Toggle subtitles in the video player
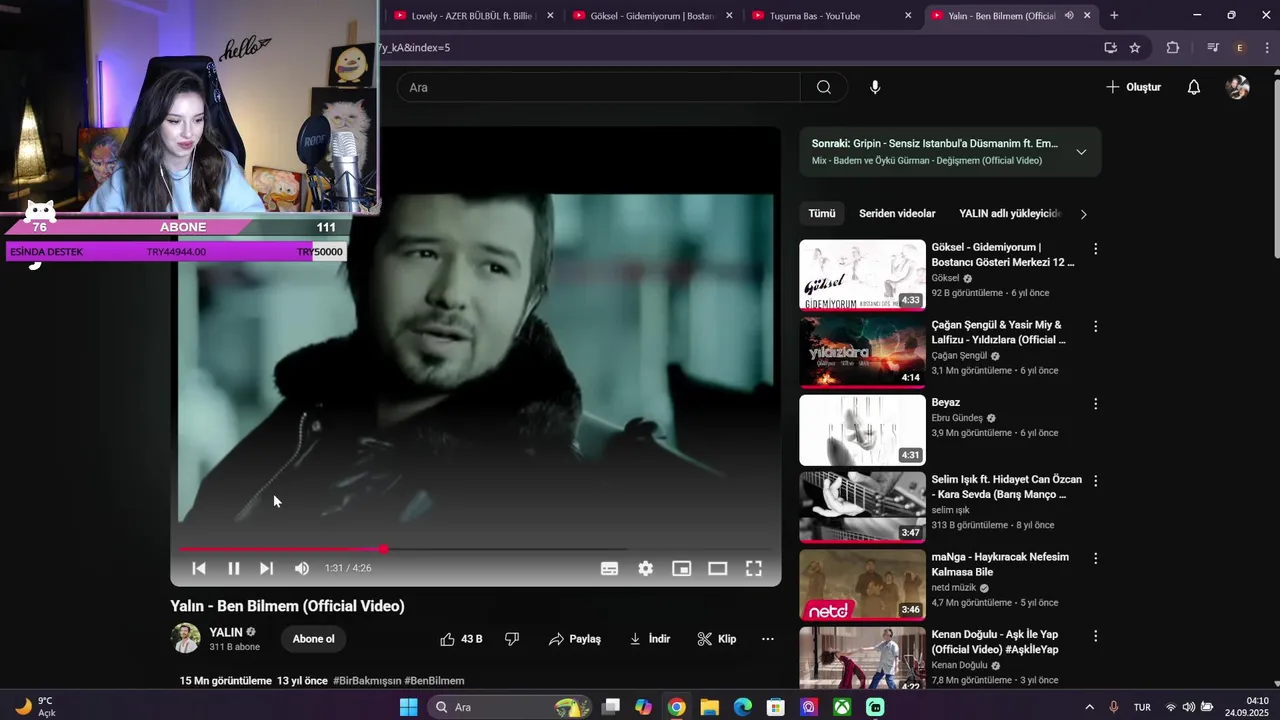Viewport: 1280px width, 720px height. coord(609,568)
